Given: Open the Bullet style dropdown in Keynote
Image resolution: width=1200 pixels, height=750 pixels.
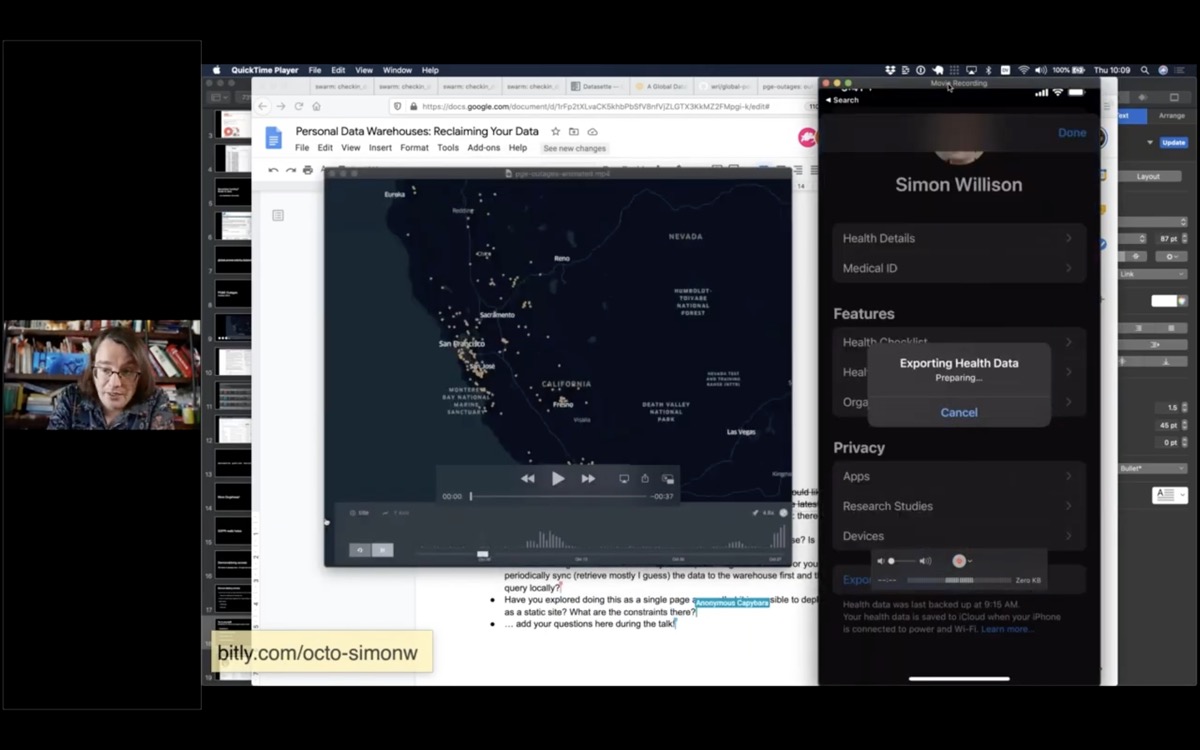Looking at the screenshot, I should (1154, 468).
